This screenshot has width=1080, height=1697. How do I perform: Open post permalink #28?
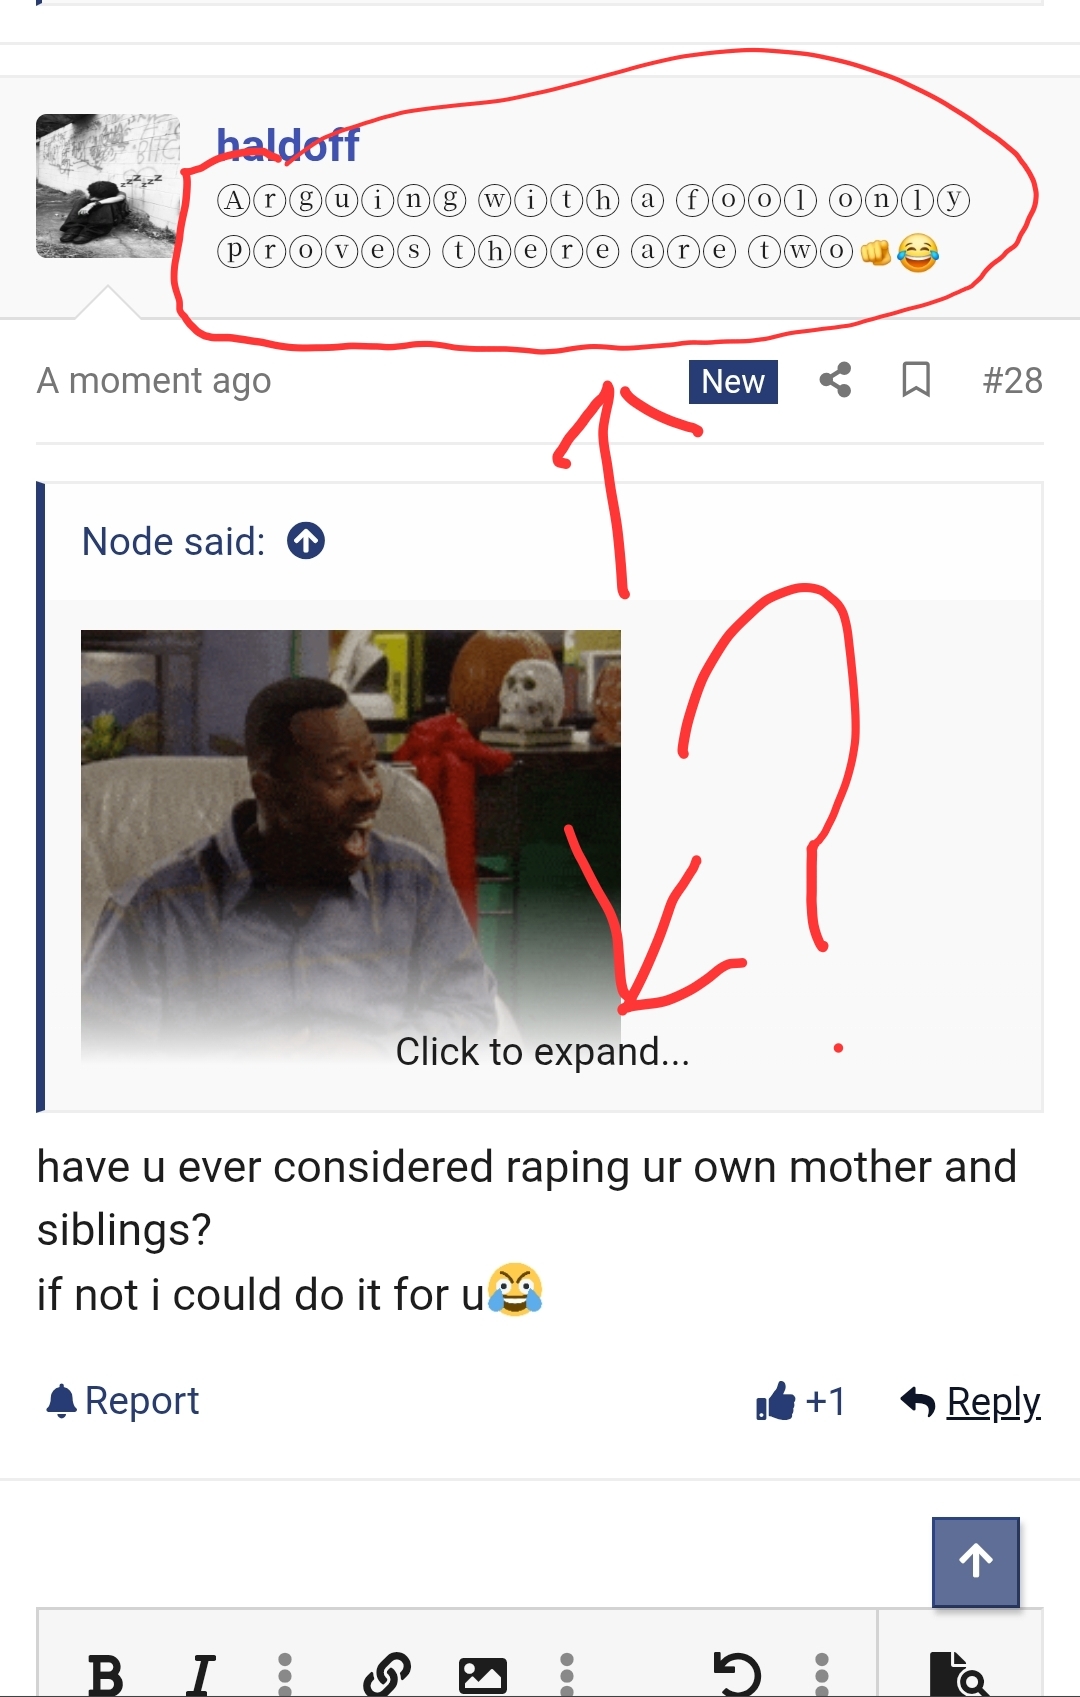click(x=1012, y=381)
